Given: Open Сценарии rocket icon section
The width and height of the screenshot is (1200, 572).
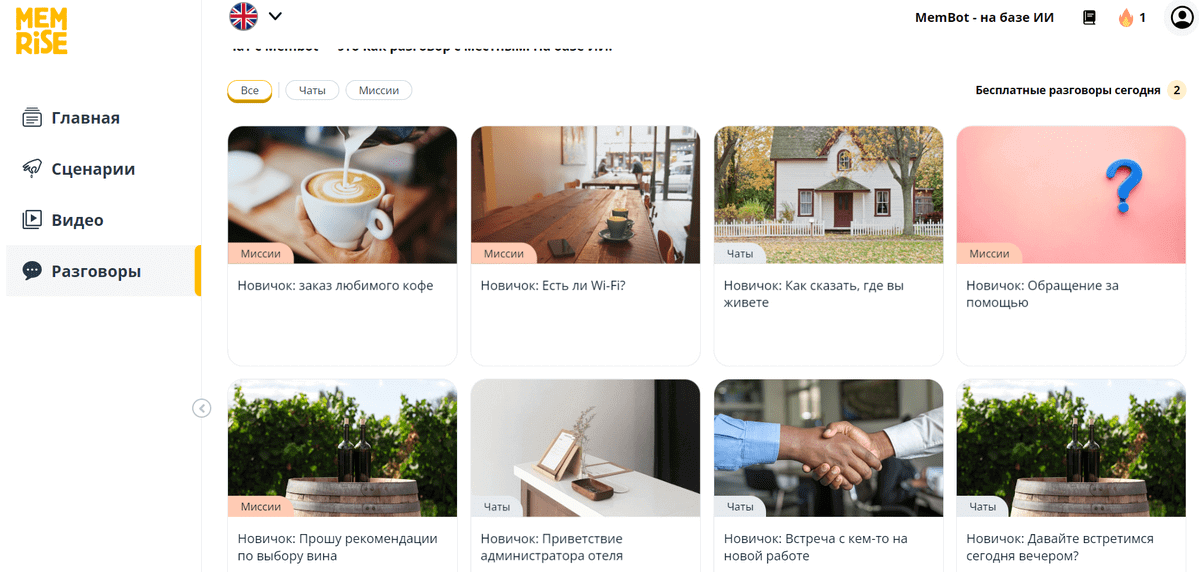Looking at the screenshot, I should click(x=32, y=169).
